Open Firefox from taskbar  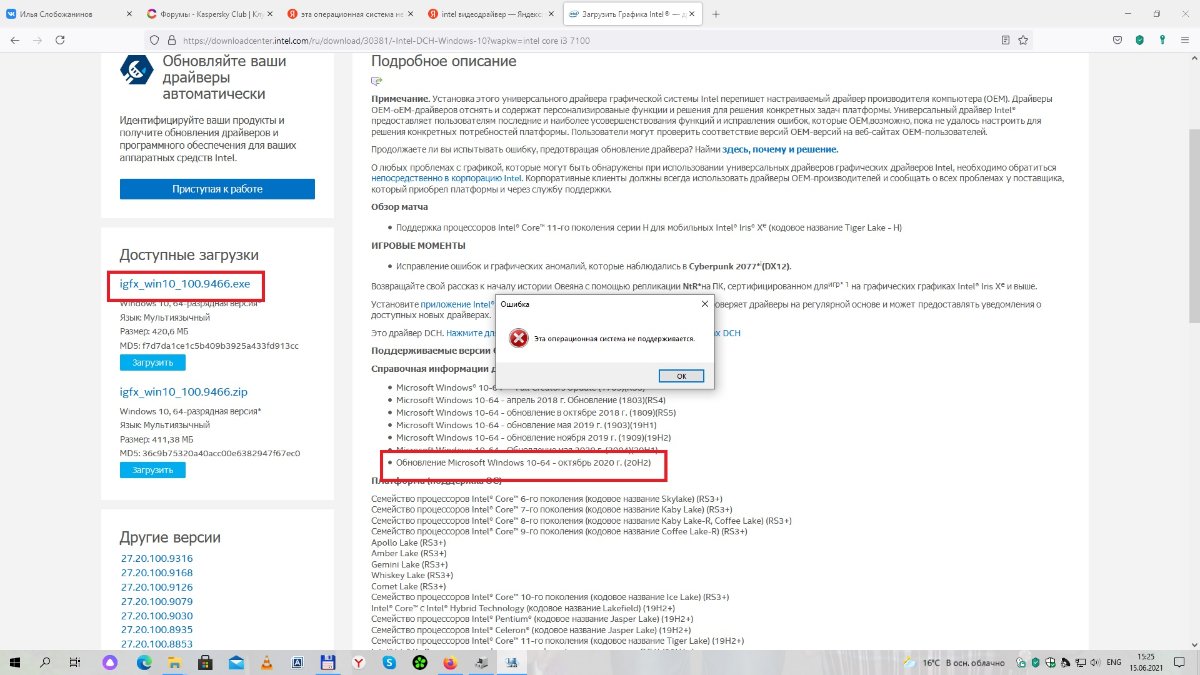click(x=449, y=661)
